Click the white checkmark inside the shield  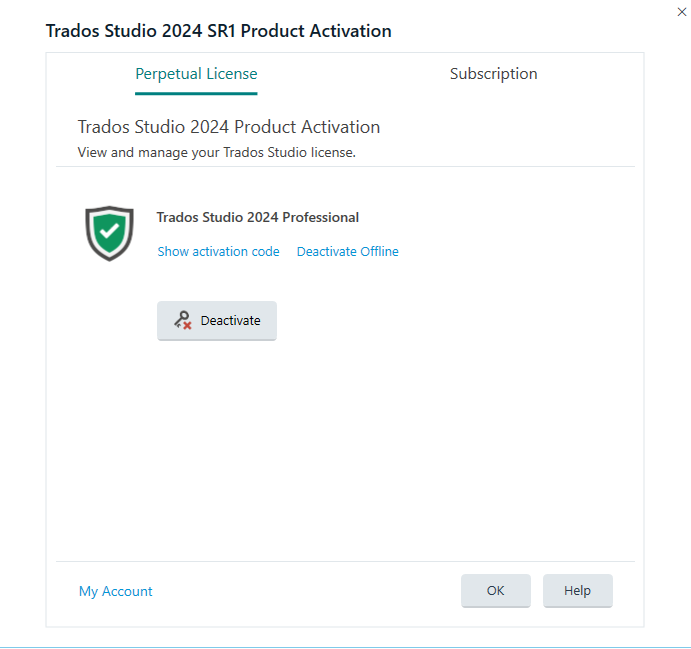(109, 232)
